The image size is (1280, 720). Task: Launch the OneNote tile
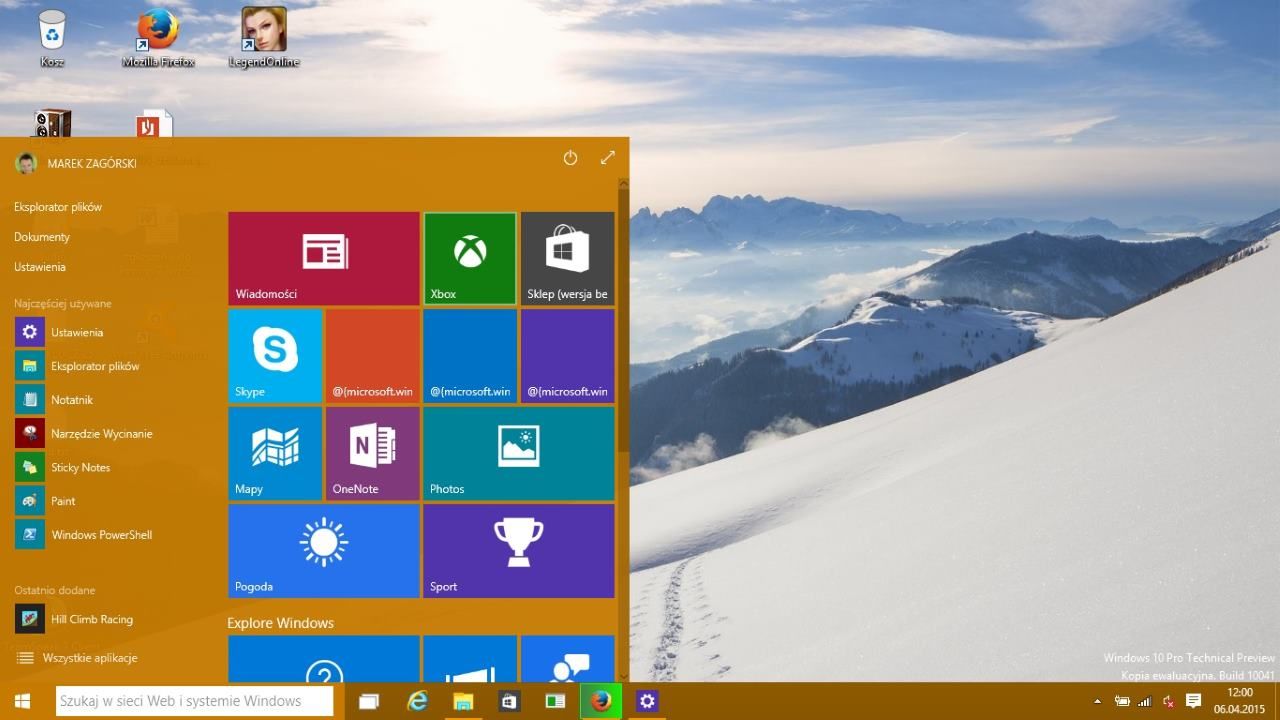coord(372,453)
